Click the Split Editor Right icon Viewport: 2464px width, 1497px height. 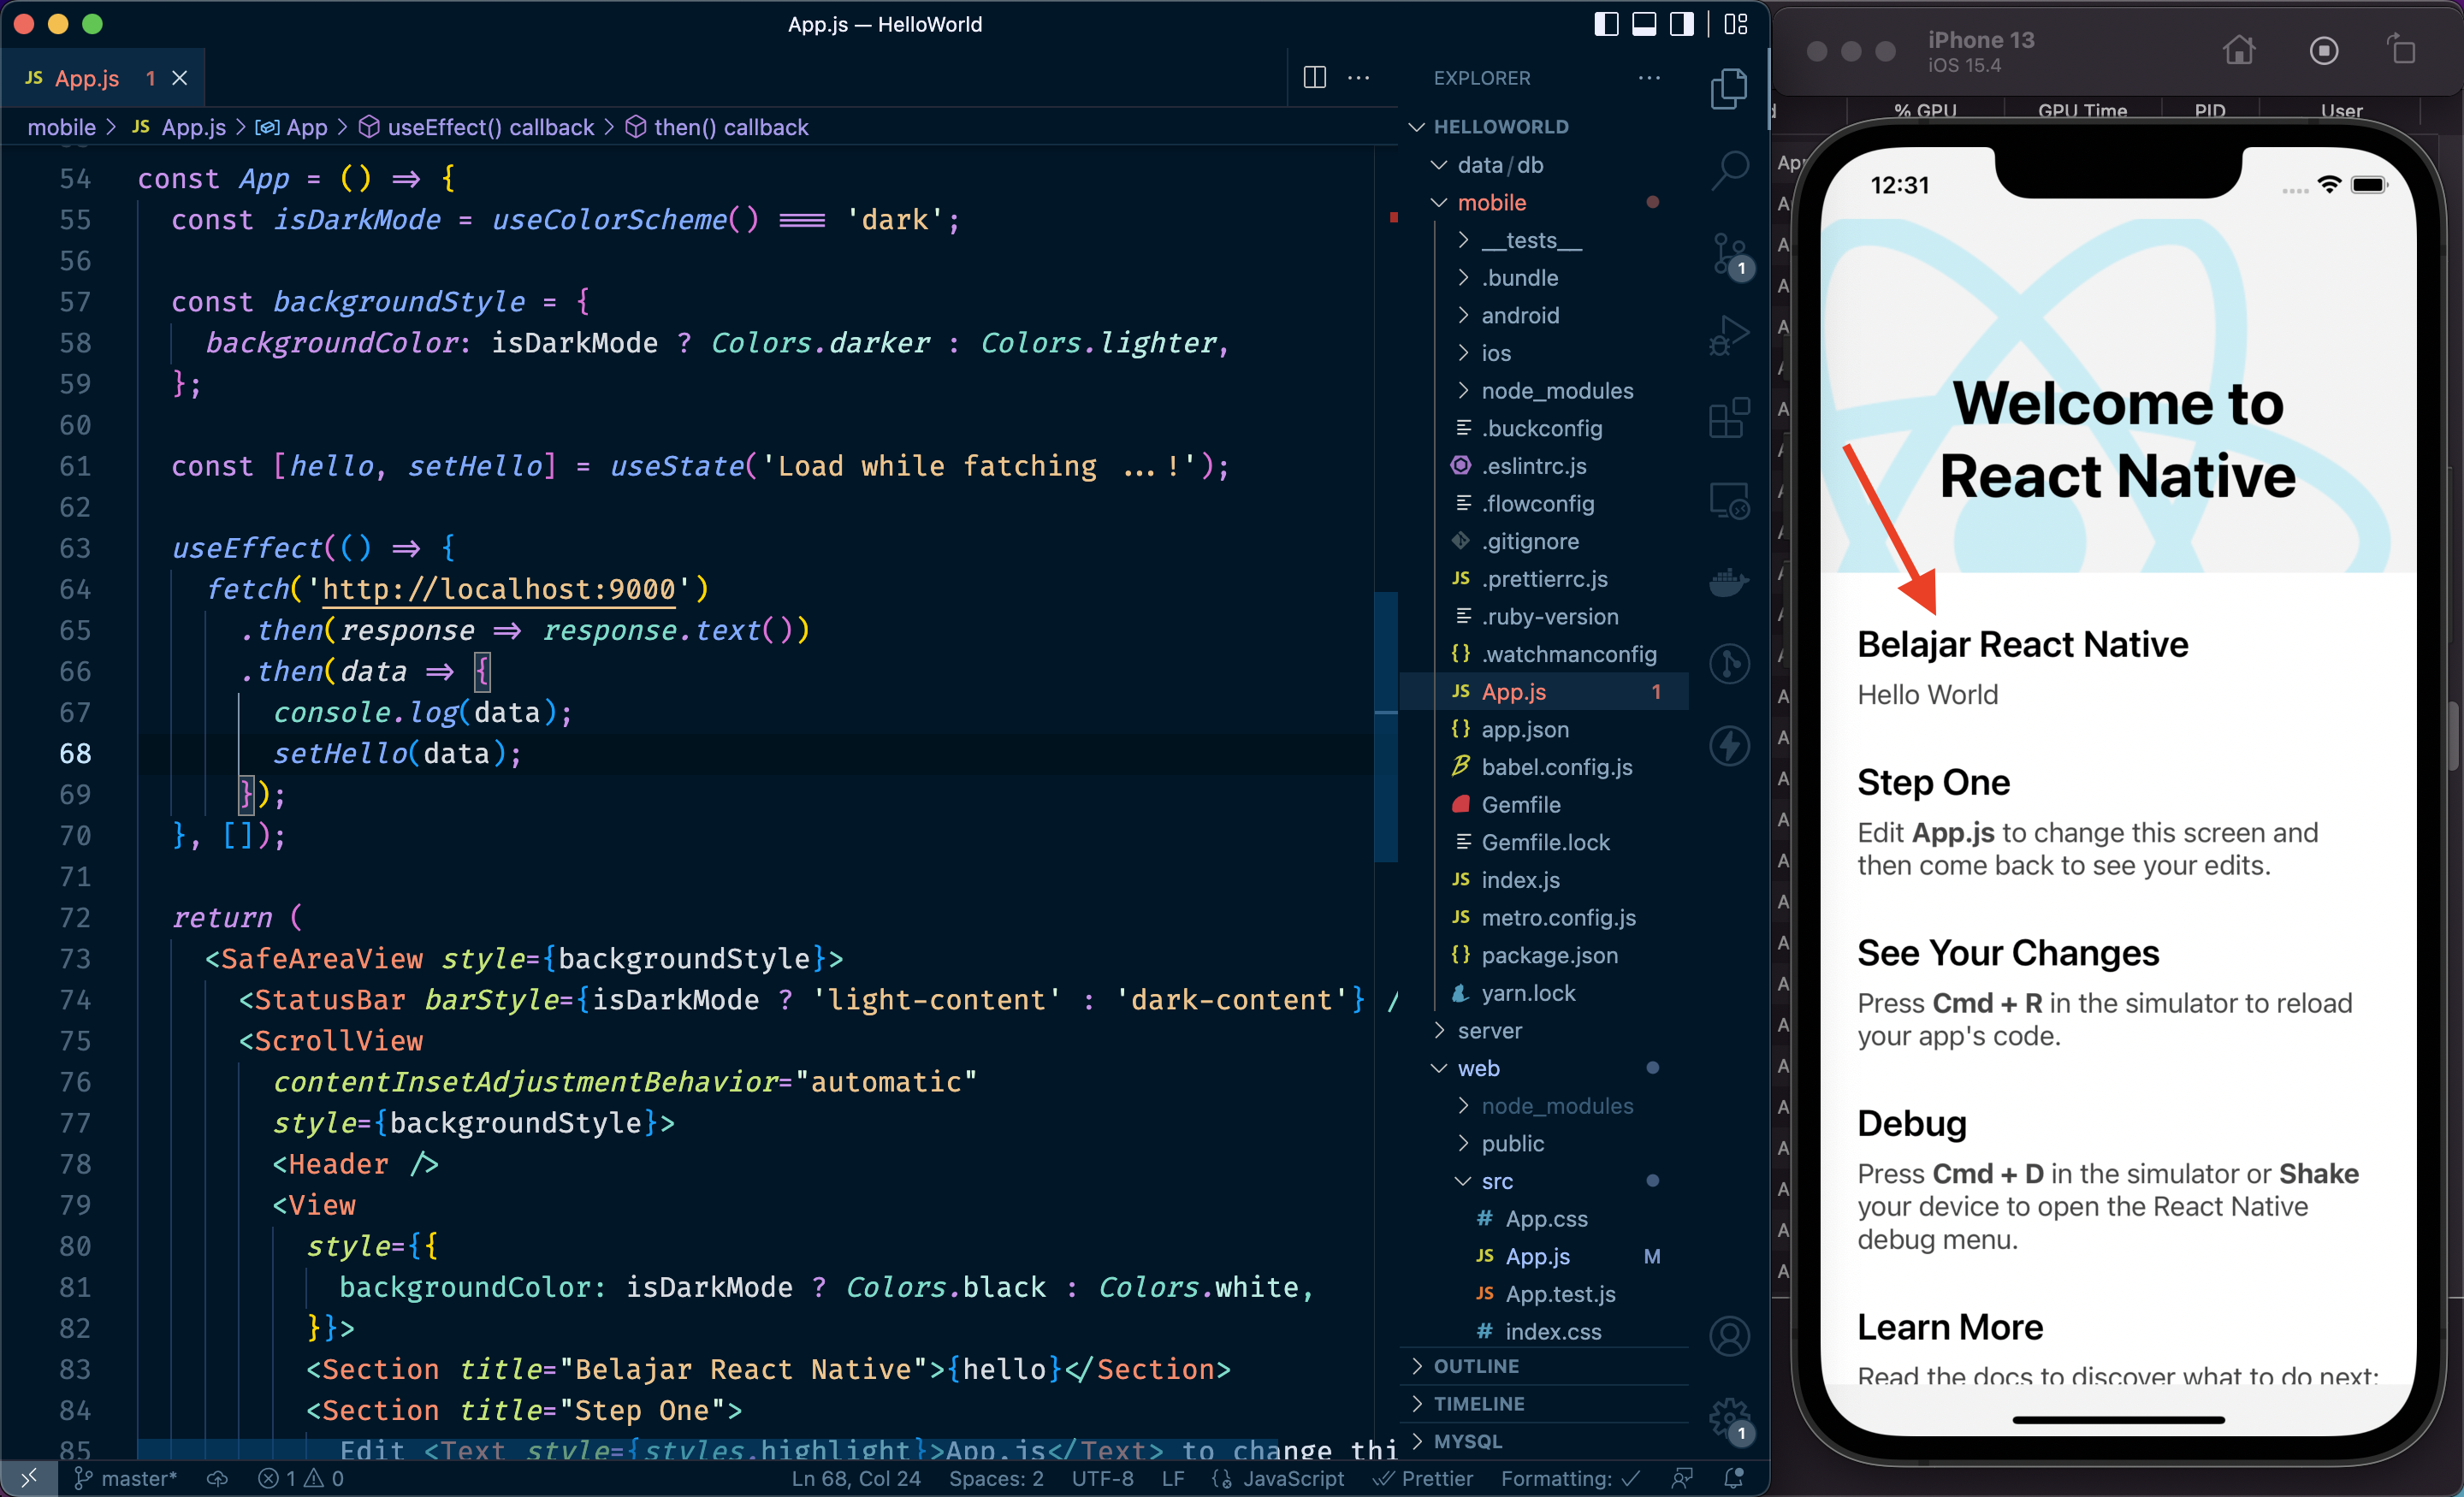click(1314, 78)
